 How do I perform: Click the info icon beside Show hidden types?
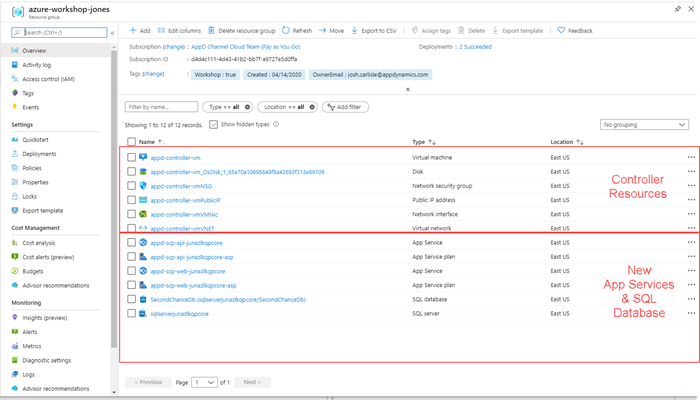pyautogui.click(x=276, y=125)
